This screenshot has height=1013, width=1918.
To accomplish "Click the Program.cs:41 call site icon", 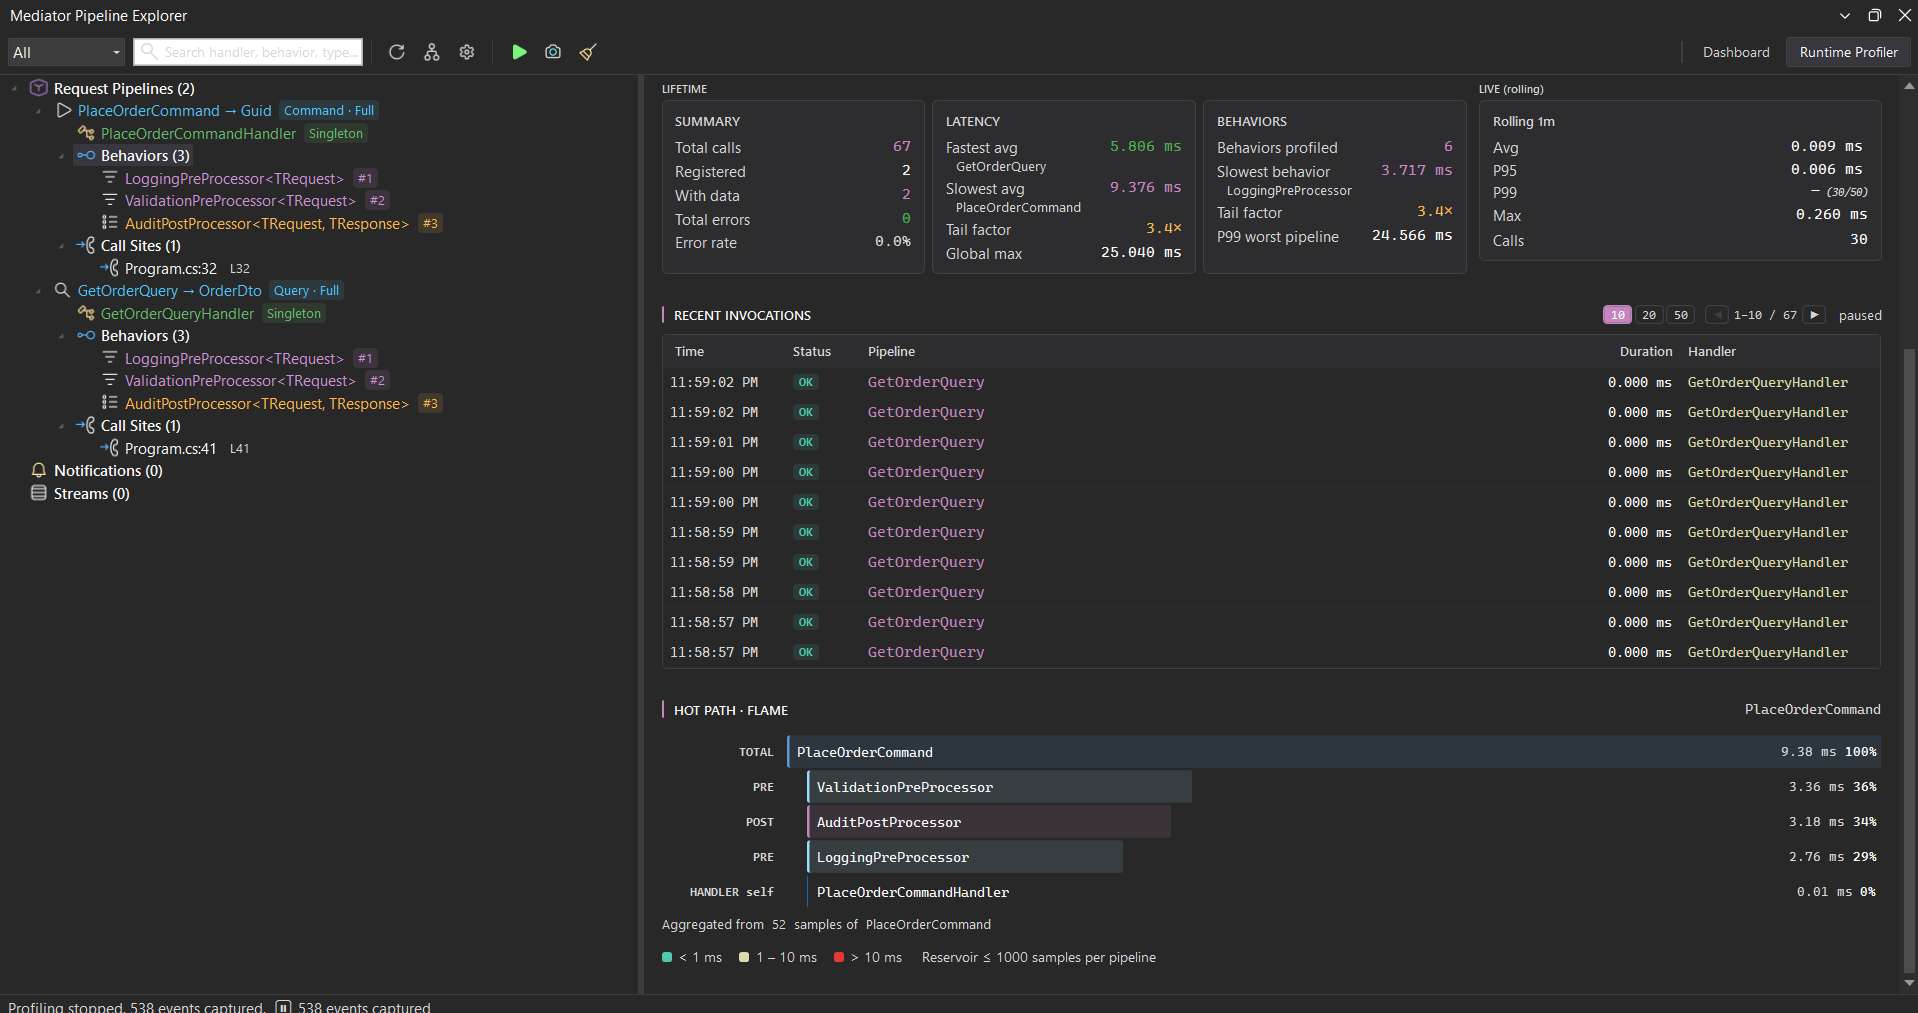I will click(x=110, y=448).
